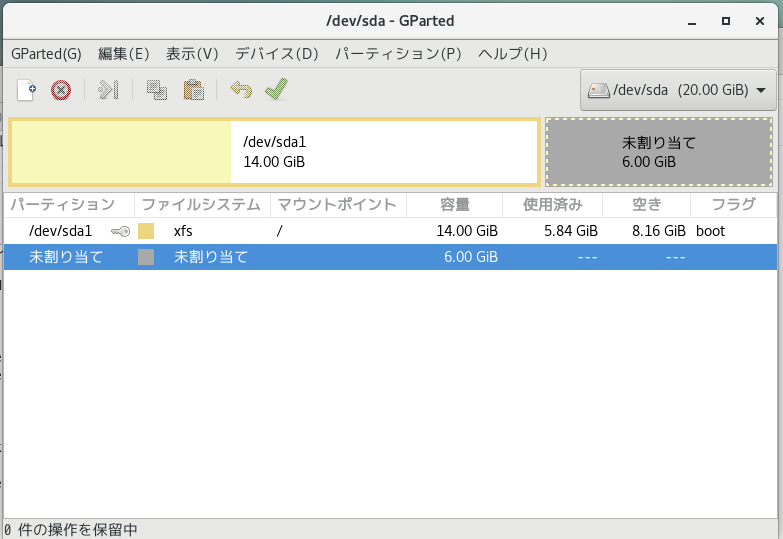783x539 pixels.
Task: Maximize the GParted window
Action: click(726, 21)
